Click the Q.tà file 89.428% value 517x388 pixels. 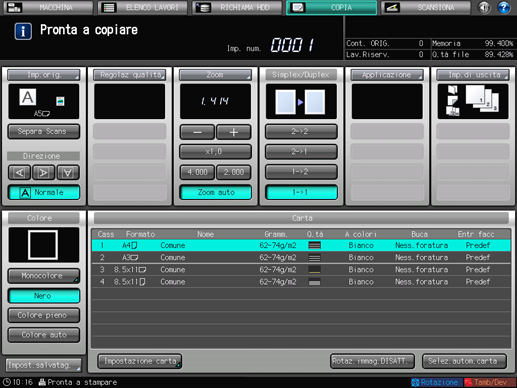click(499, 55)
